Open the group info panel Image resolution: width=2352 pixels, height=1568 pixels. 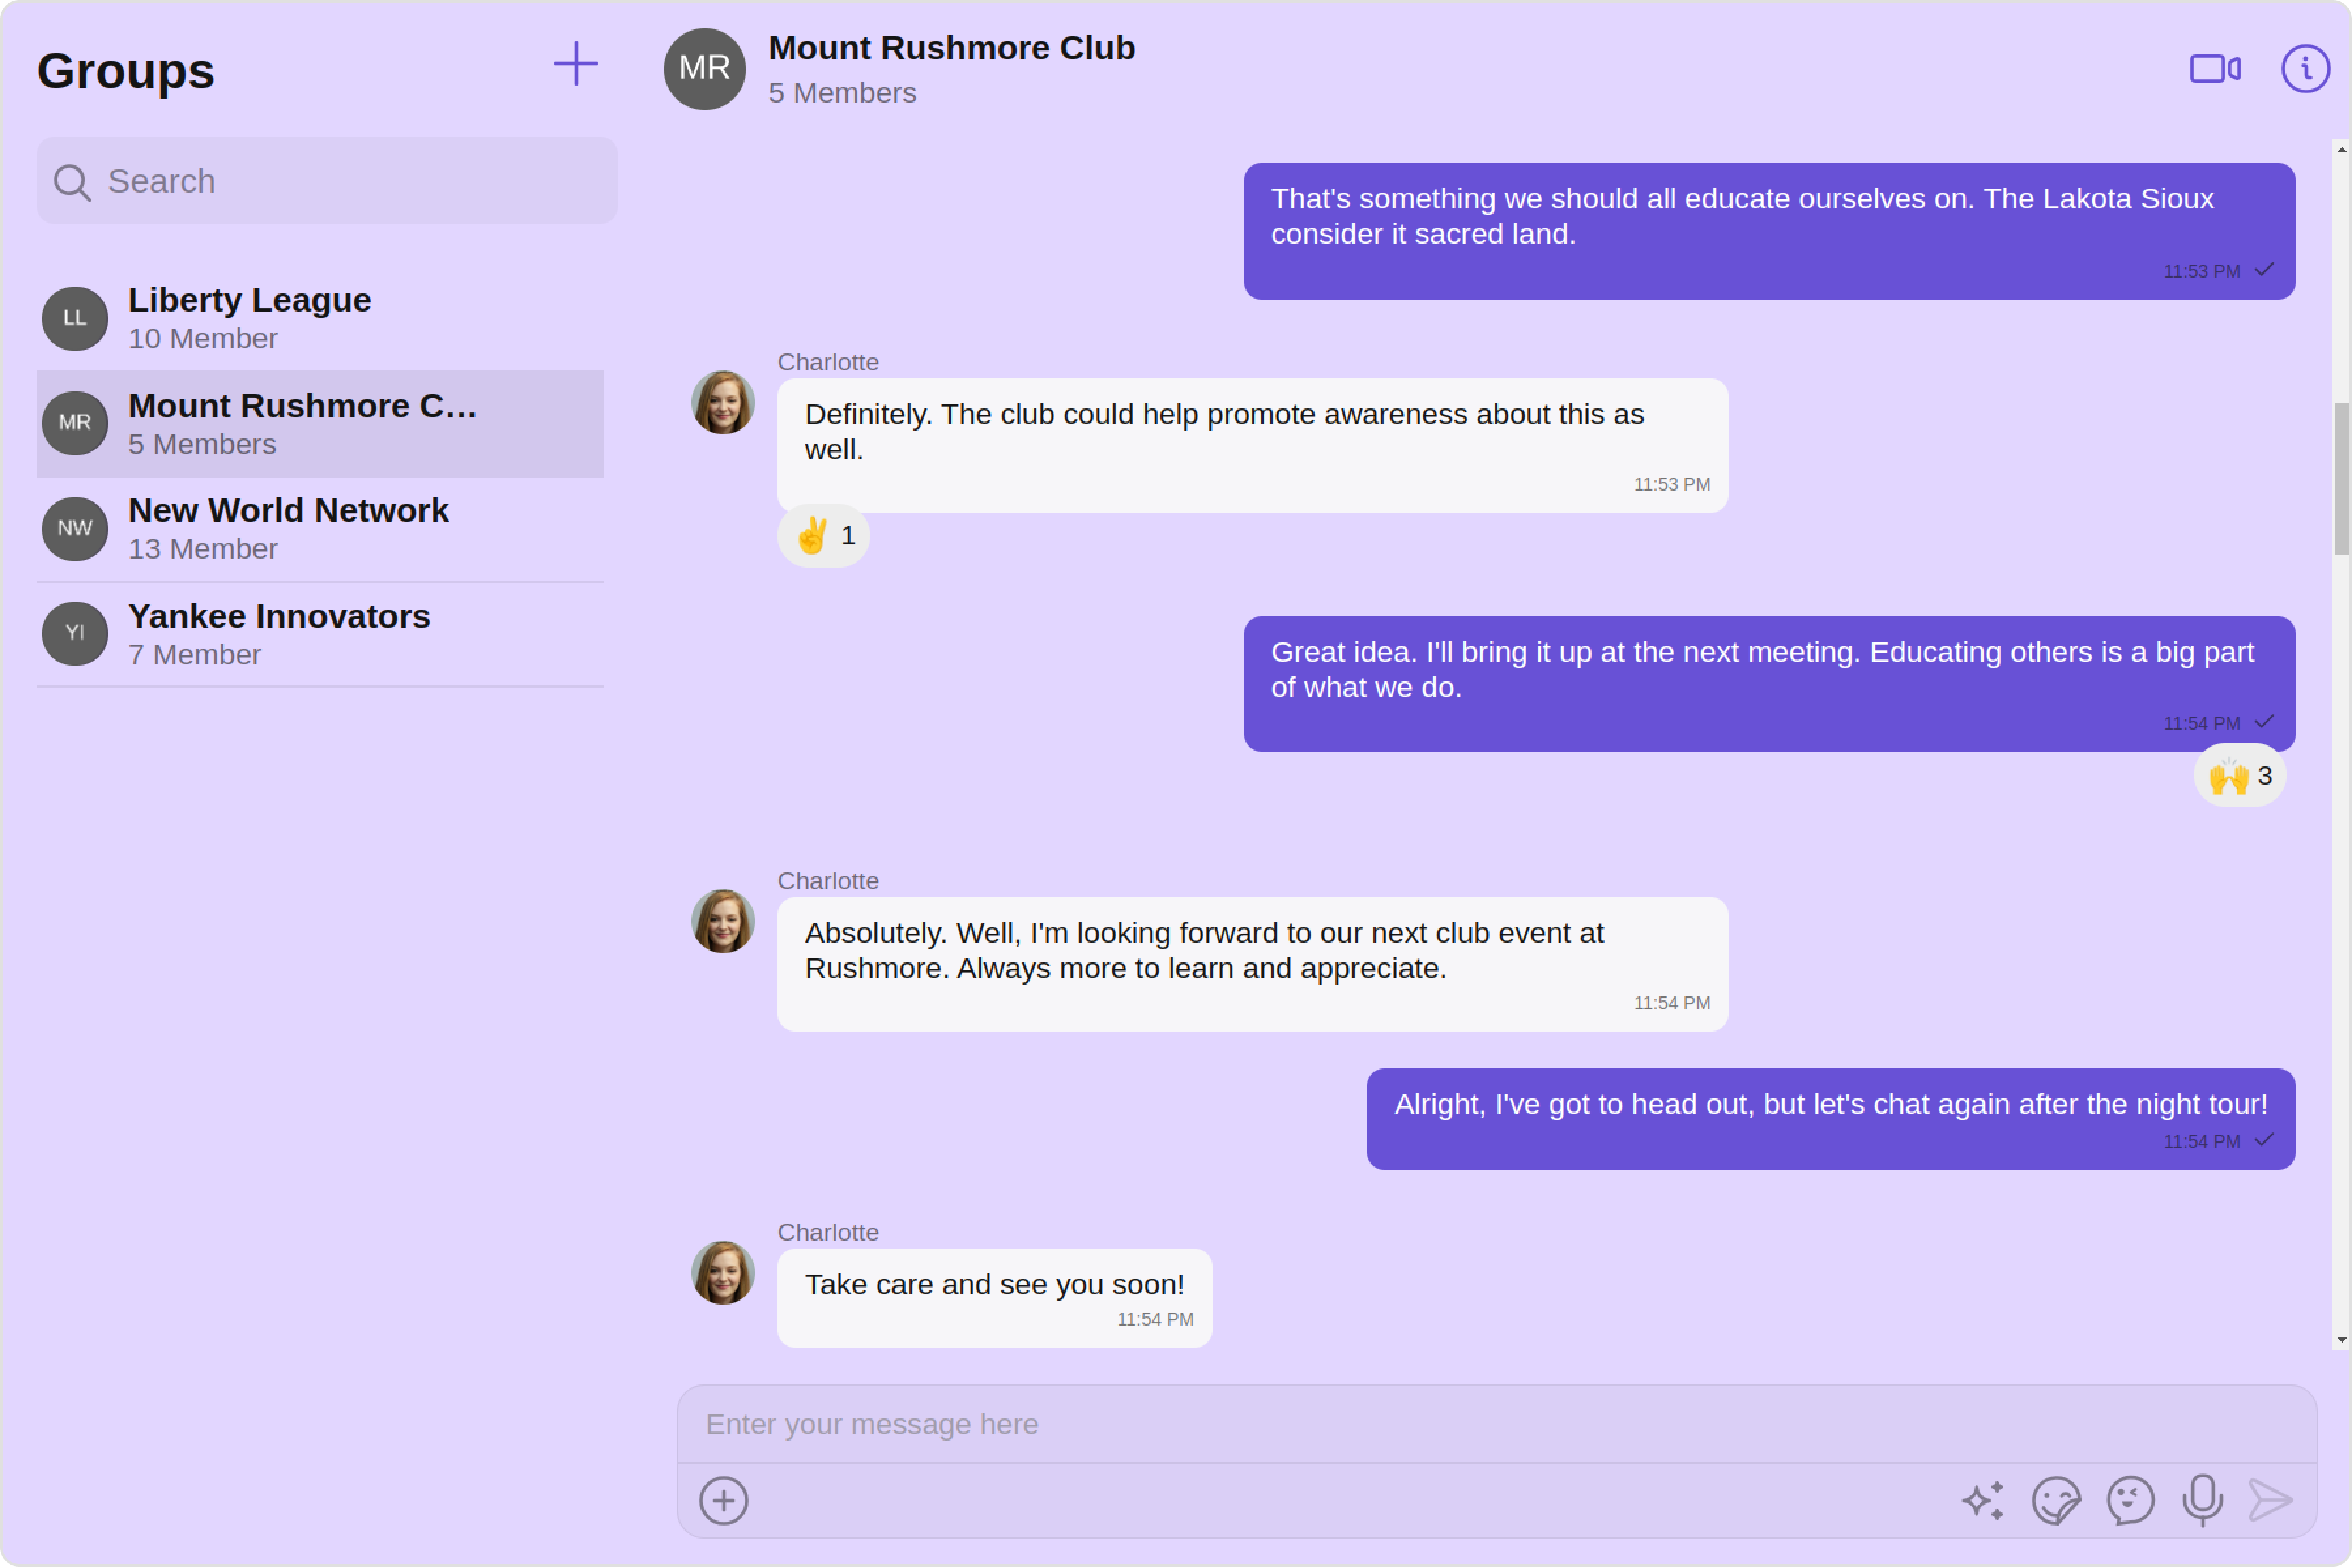(x=2305, y=69)
